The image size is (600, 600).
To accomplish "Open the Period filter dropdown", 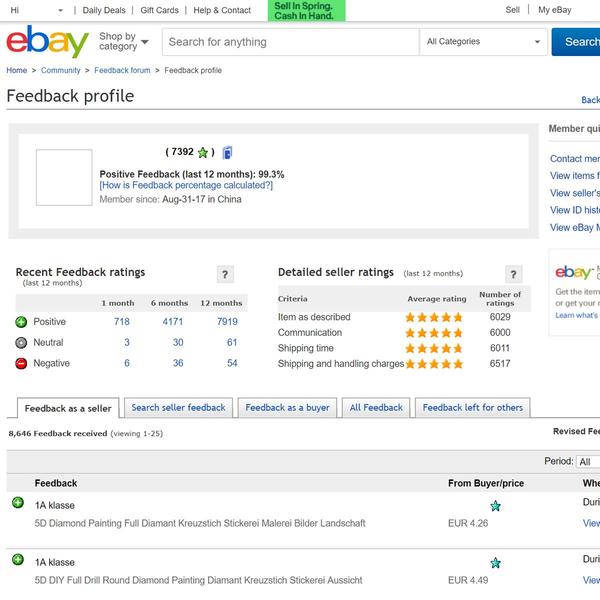I will [x=588, y=461].
